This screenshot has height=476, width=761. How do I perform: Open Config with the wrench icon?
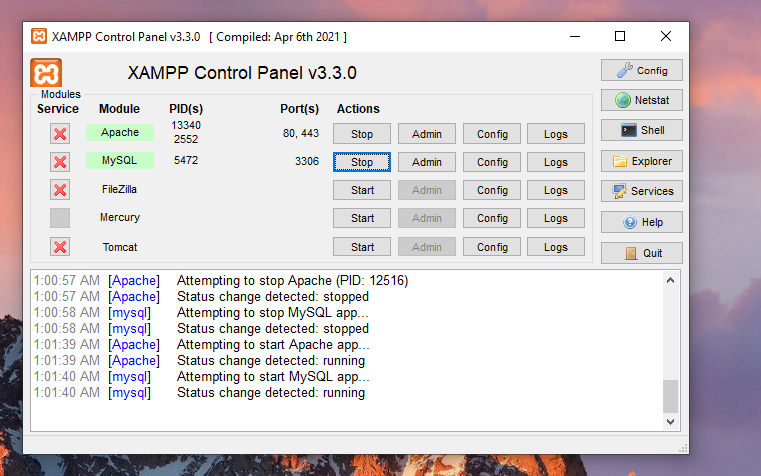point(642,70)
